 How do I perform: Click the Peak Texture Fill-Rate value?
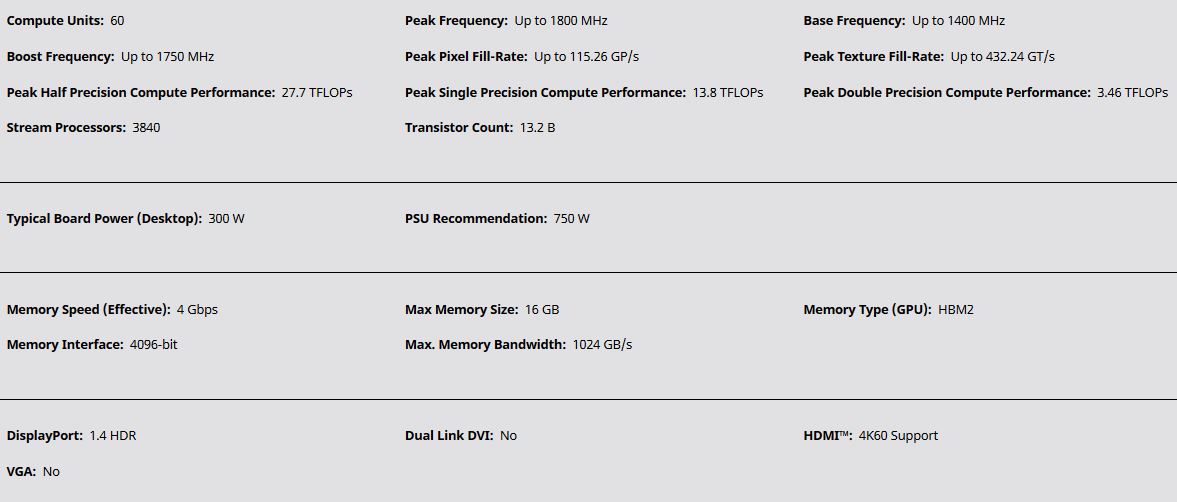click(x=1002, y=56)
